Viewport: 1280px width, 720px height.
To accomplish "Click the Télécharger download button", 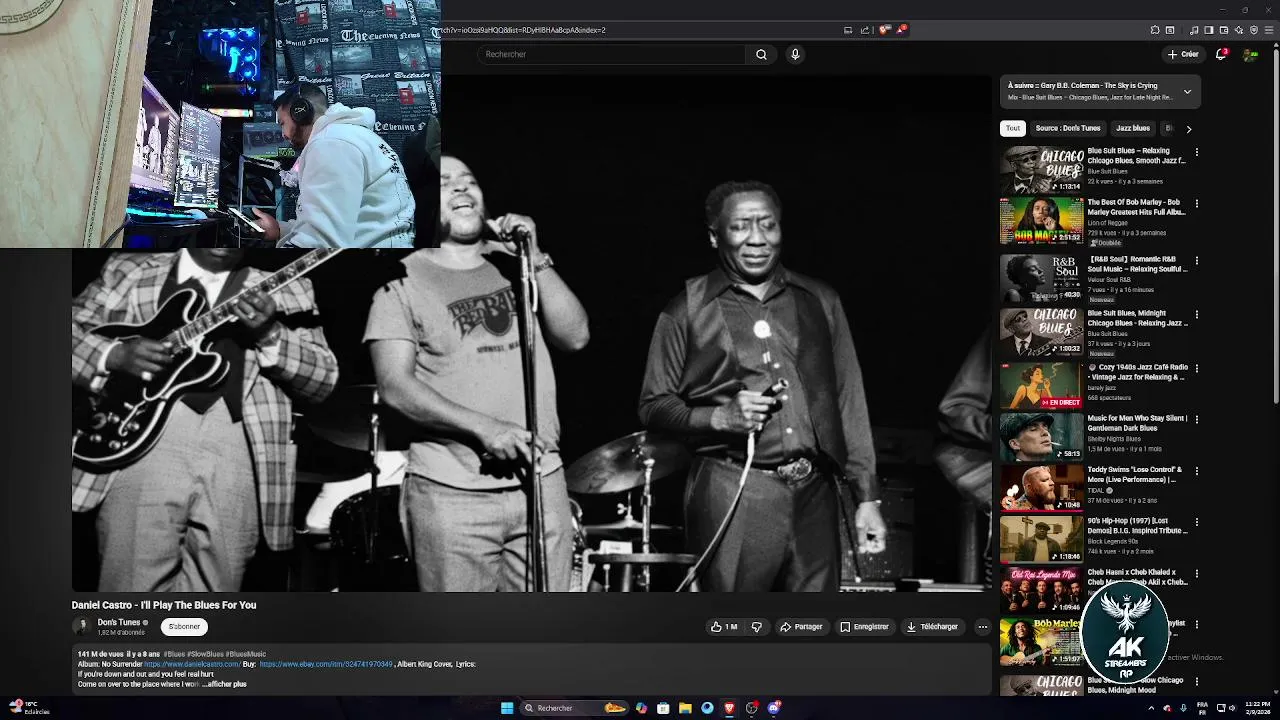I will pos(932,627).
